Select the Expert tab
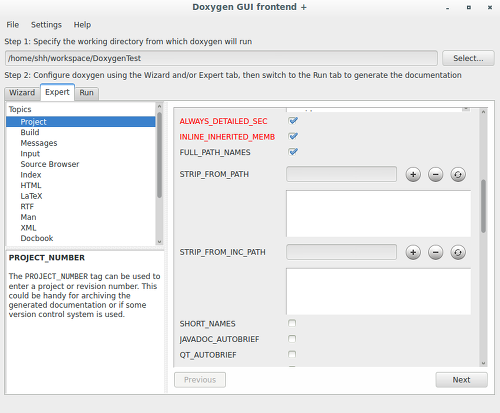This screenshot has width=500, height=413. point(57,92)
